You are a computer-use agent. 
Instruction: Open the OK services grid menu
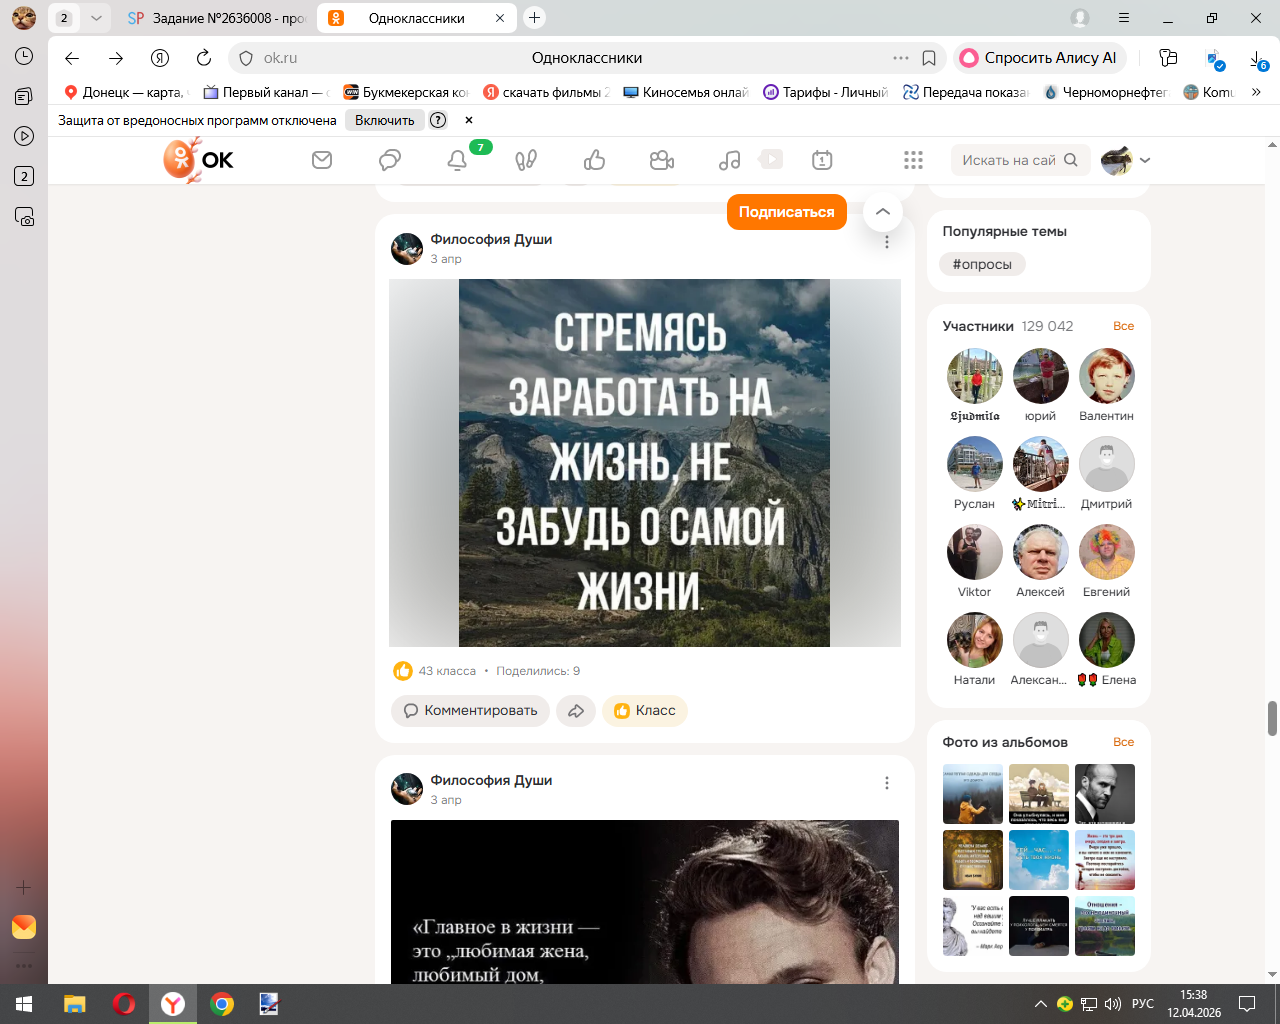click(913, 160)
